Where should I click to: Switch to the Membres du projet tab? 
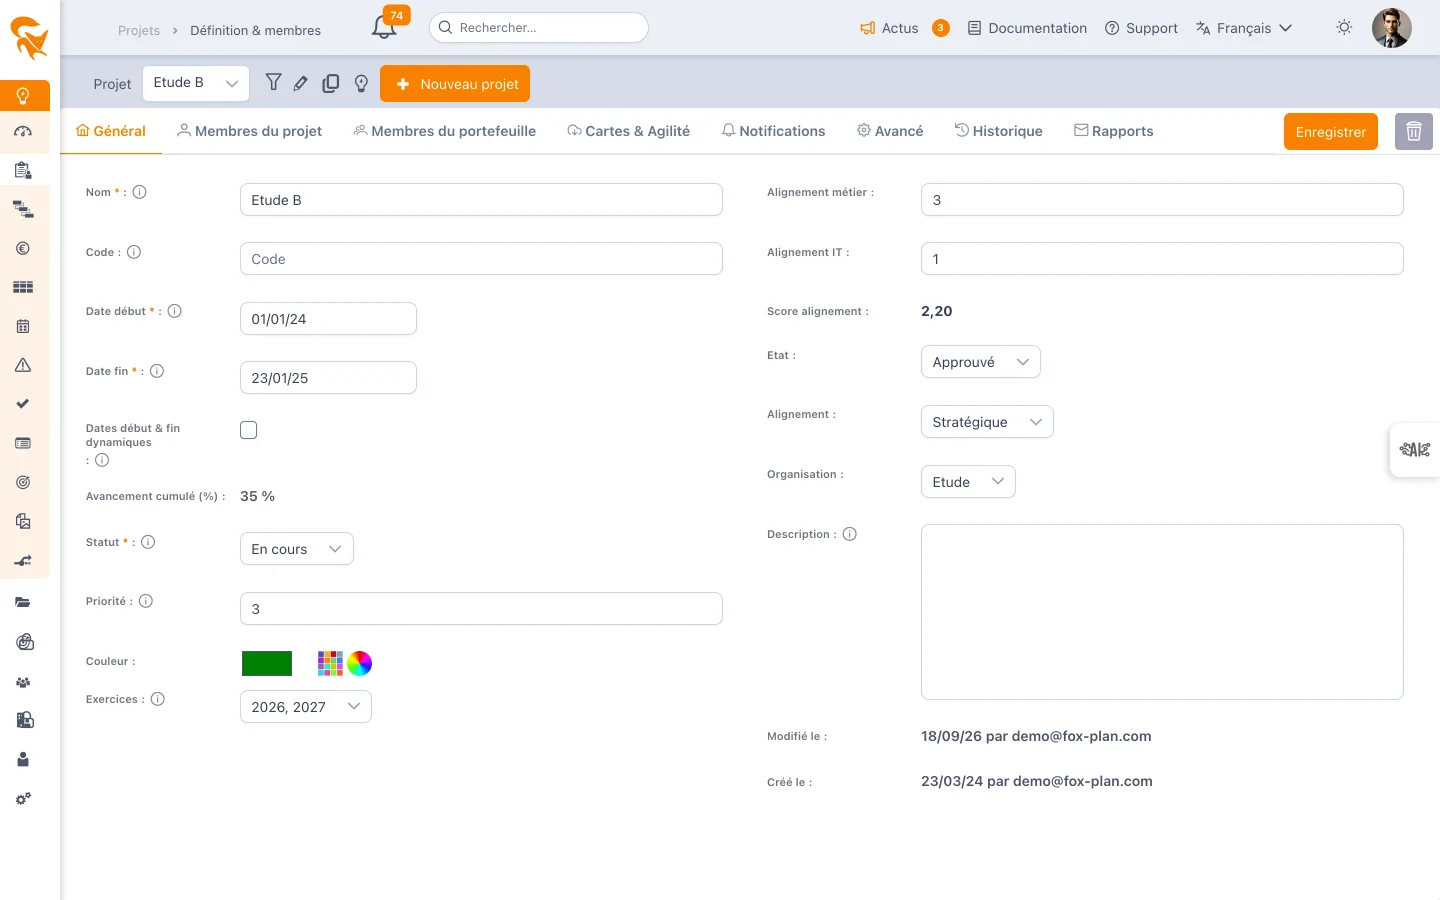(249, 131)
